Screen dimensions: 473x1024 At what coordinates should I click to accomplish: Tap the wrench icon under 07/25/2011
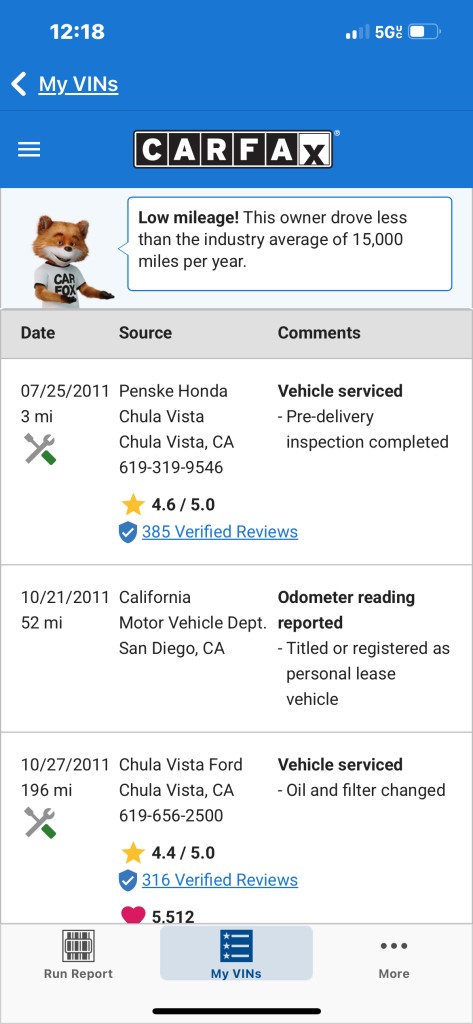(x=41, y=449)
